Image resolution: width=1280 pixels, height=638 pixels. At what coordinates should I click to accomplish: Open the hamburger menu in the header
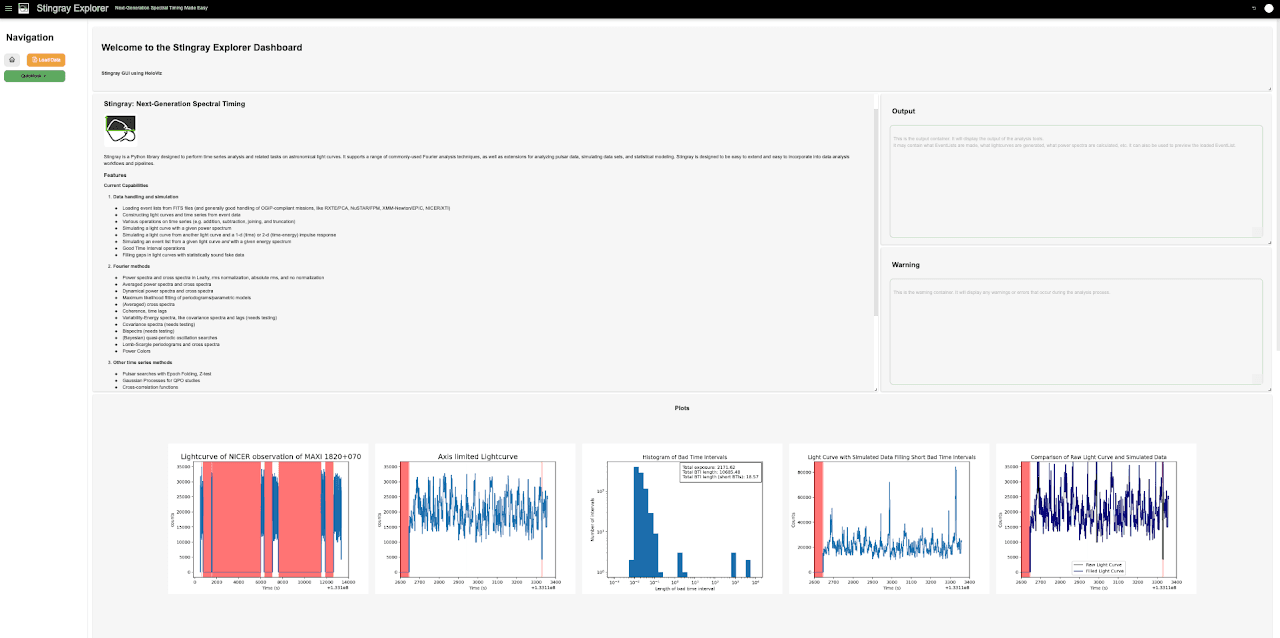9,8
